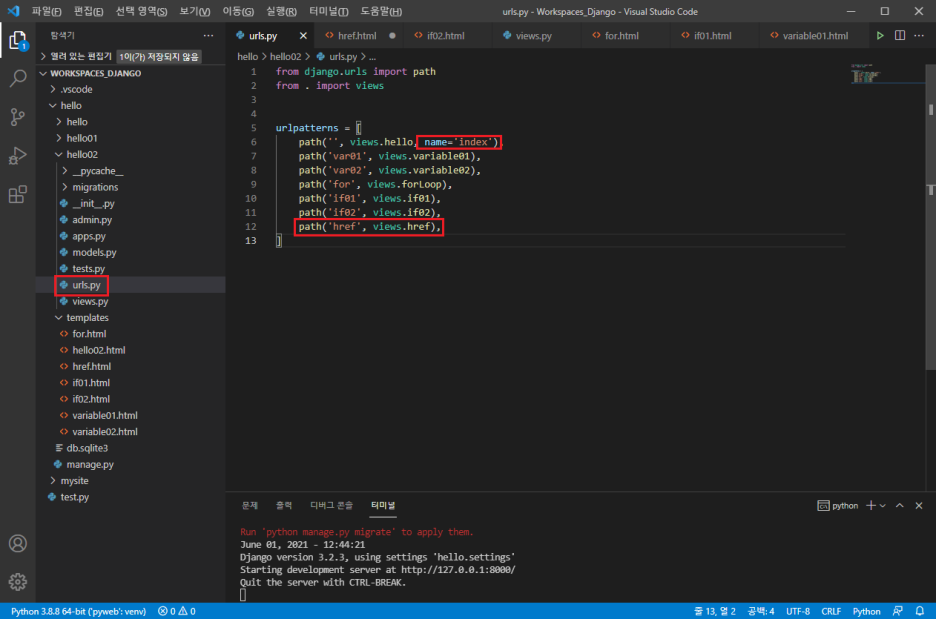Close the terminal panel
936x619 pixels.
(x=919, y=506)
